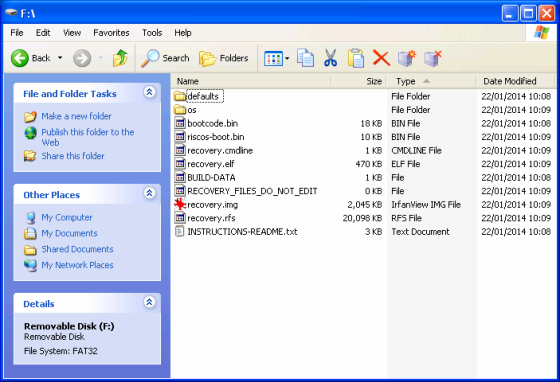Click the recovery.rfs file name
The width and height of the screenshot is (560, 382).
211,218
